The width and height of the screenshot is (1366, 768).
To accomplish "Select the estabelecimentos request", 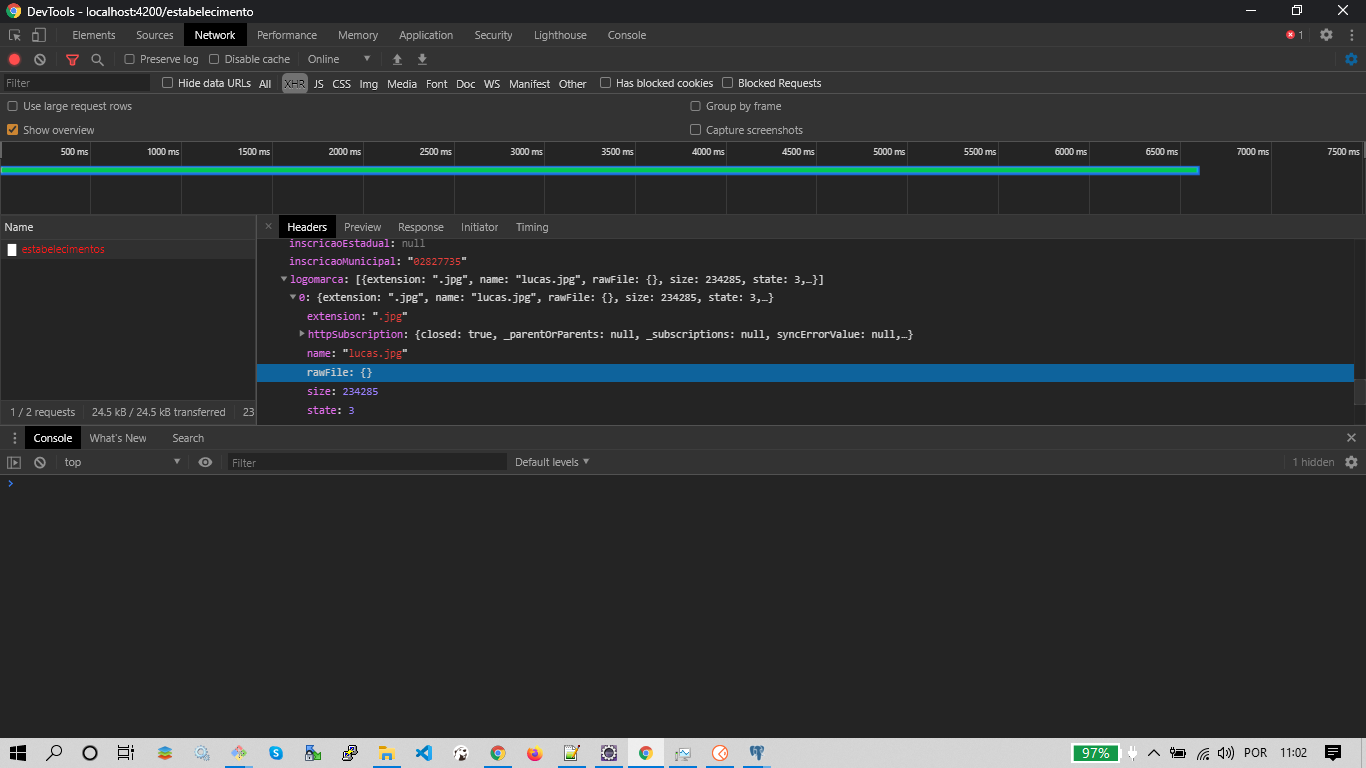I will coord(63,250).
